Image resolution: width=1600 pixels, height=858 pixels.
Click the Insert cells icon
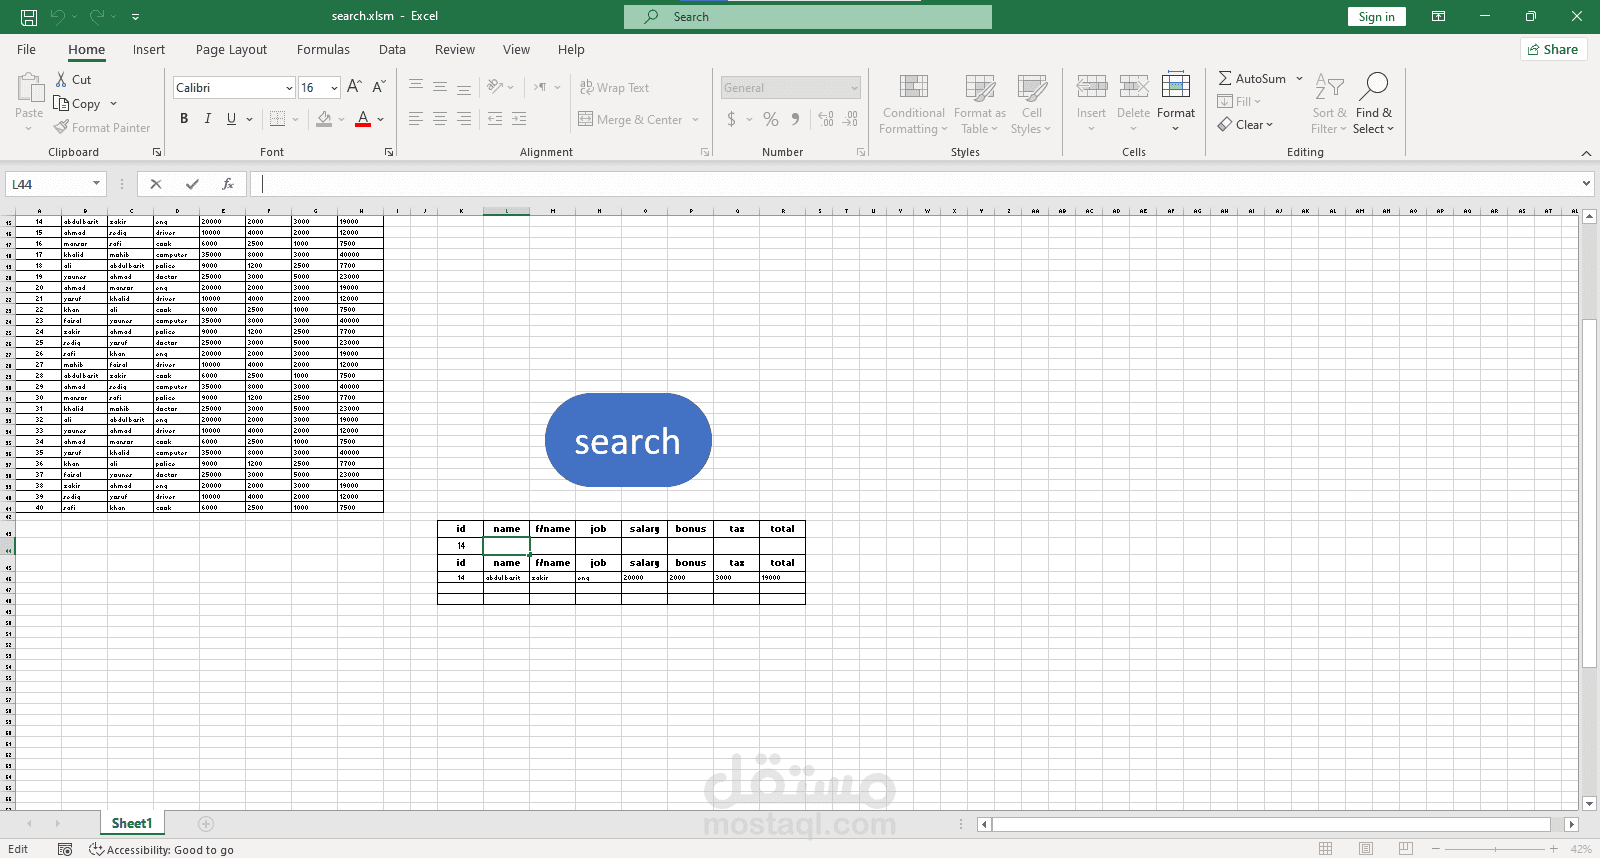(x=1091, y=86)
